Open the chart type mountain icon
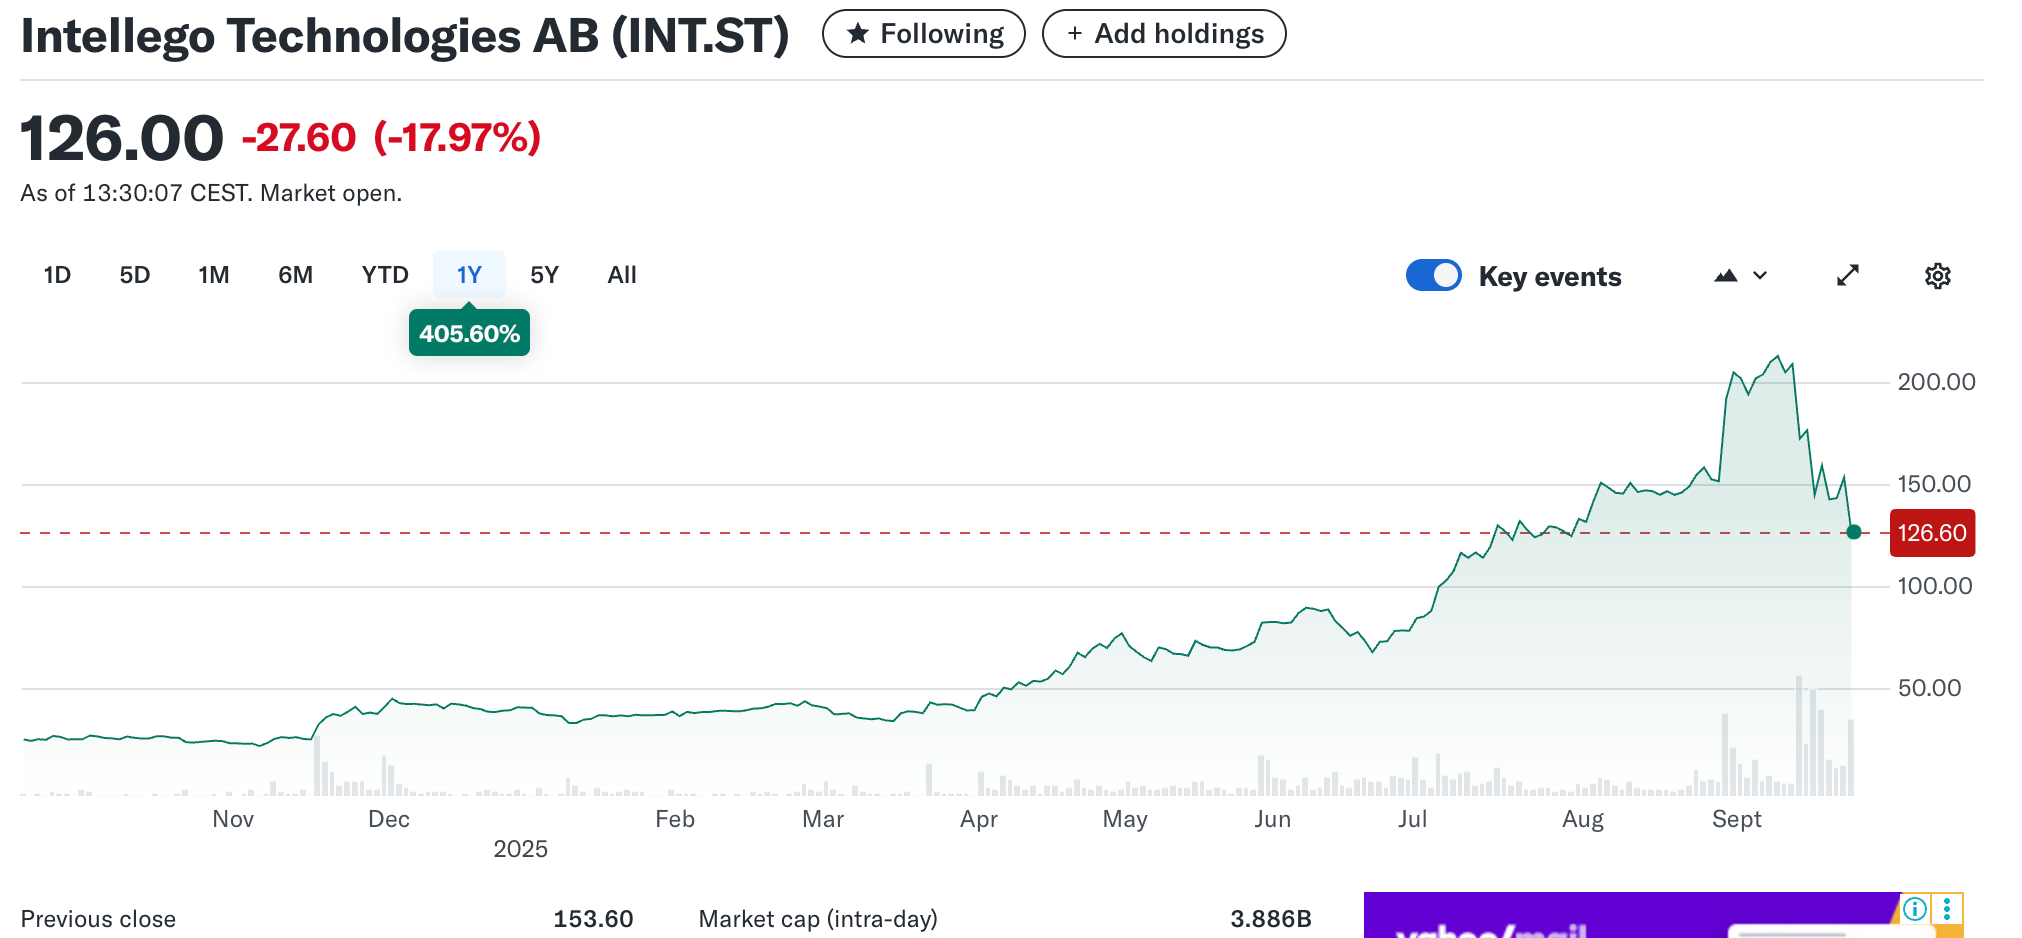This screenshot has height=938, width=2022. coord(1725,276)
